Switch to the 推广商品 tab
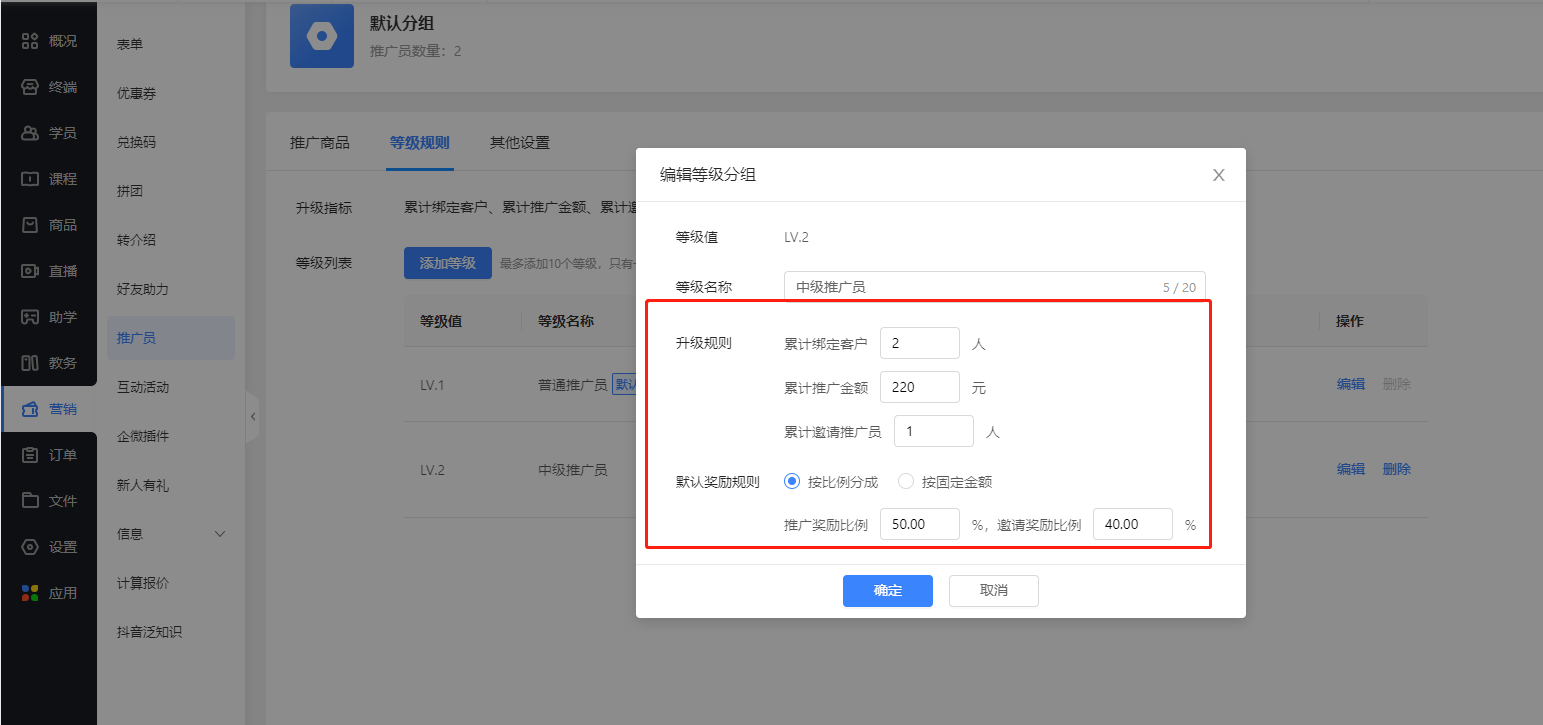 coord(320,142)
